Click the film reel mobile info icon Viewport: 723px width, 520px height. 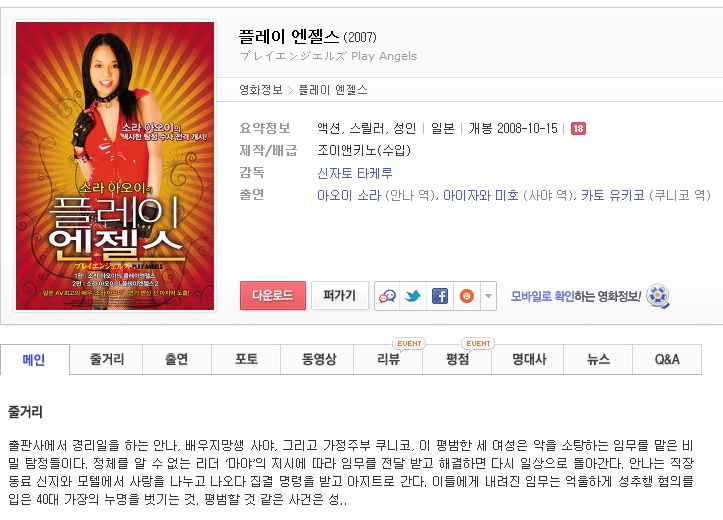[x=658, y=296]
